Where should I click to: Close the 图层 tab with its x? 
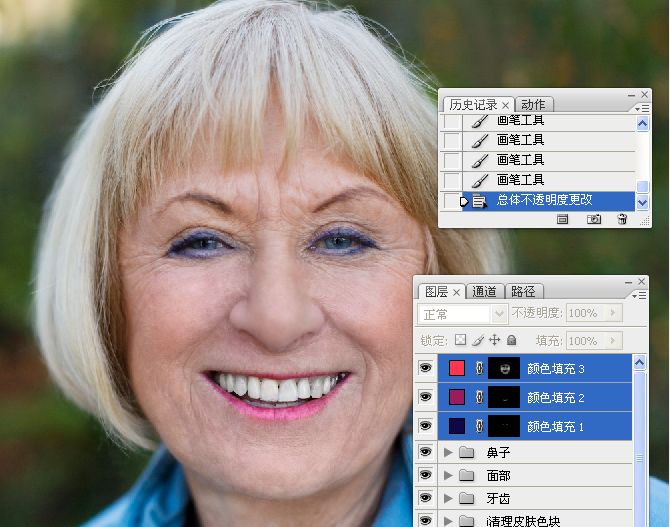click(456, 292)
